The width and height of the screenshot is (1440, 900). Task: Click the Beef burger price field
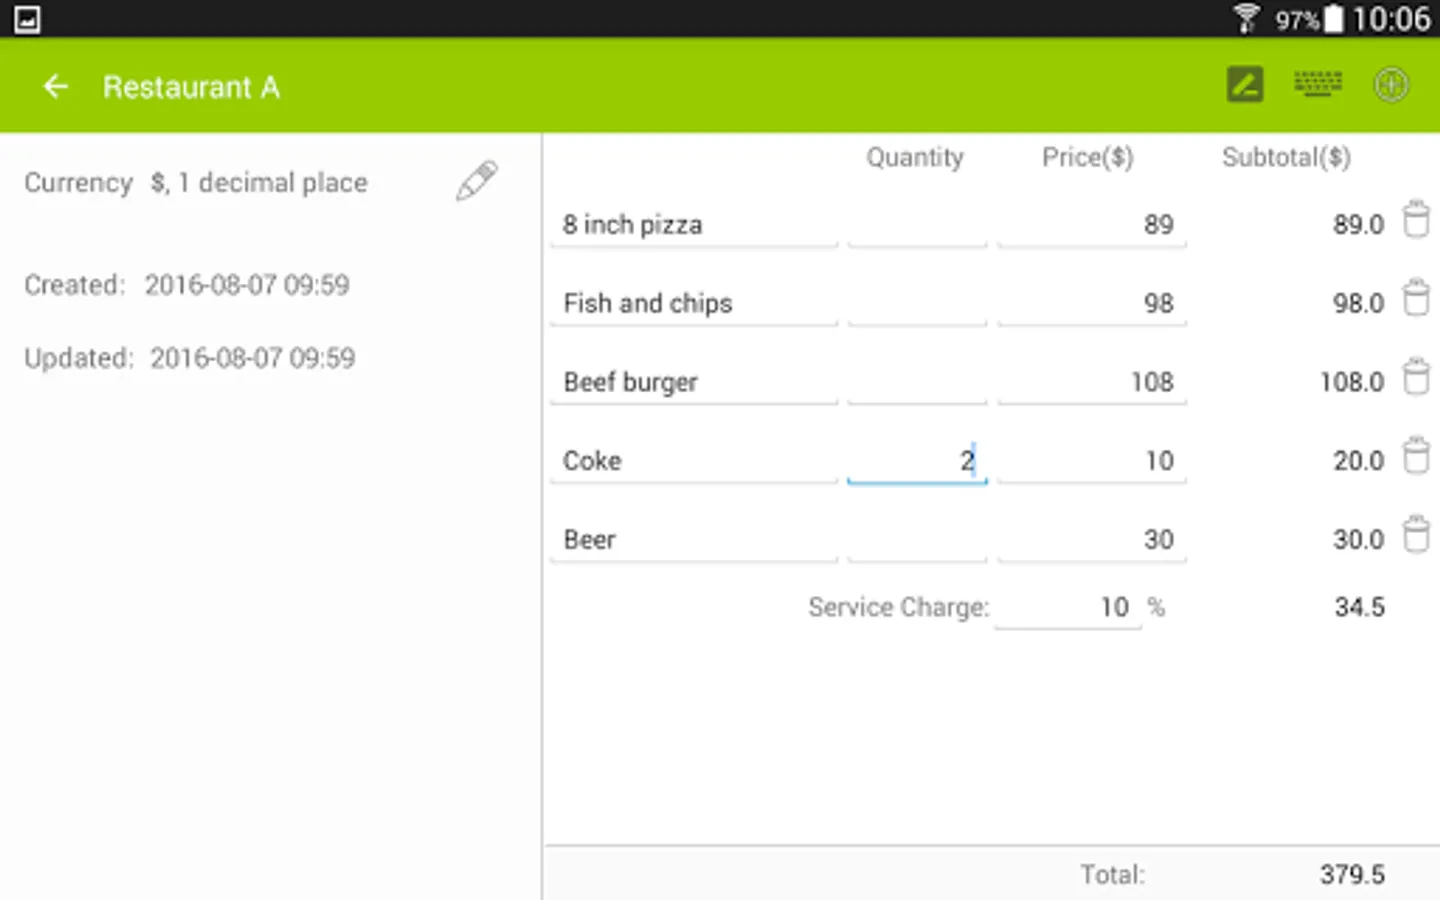(x=1091, y=383)
